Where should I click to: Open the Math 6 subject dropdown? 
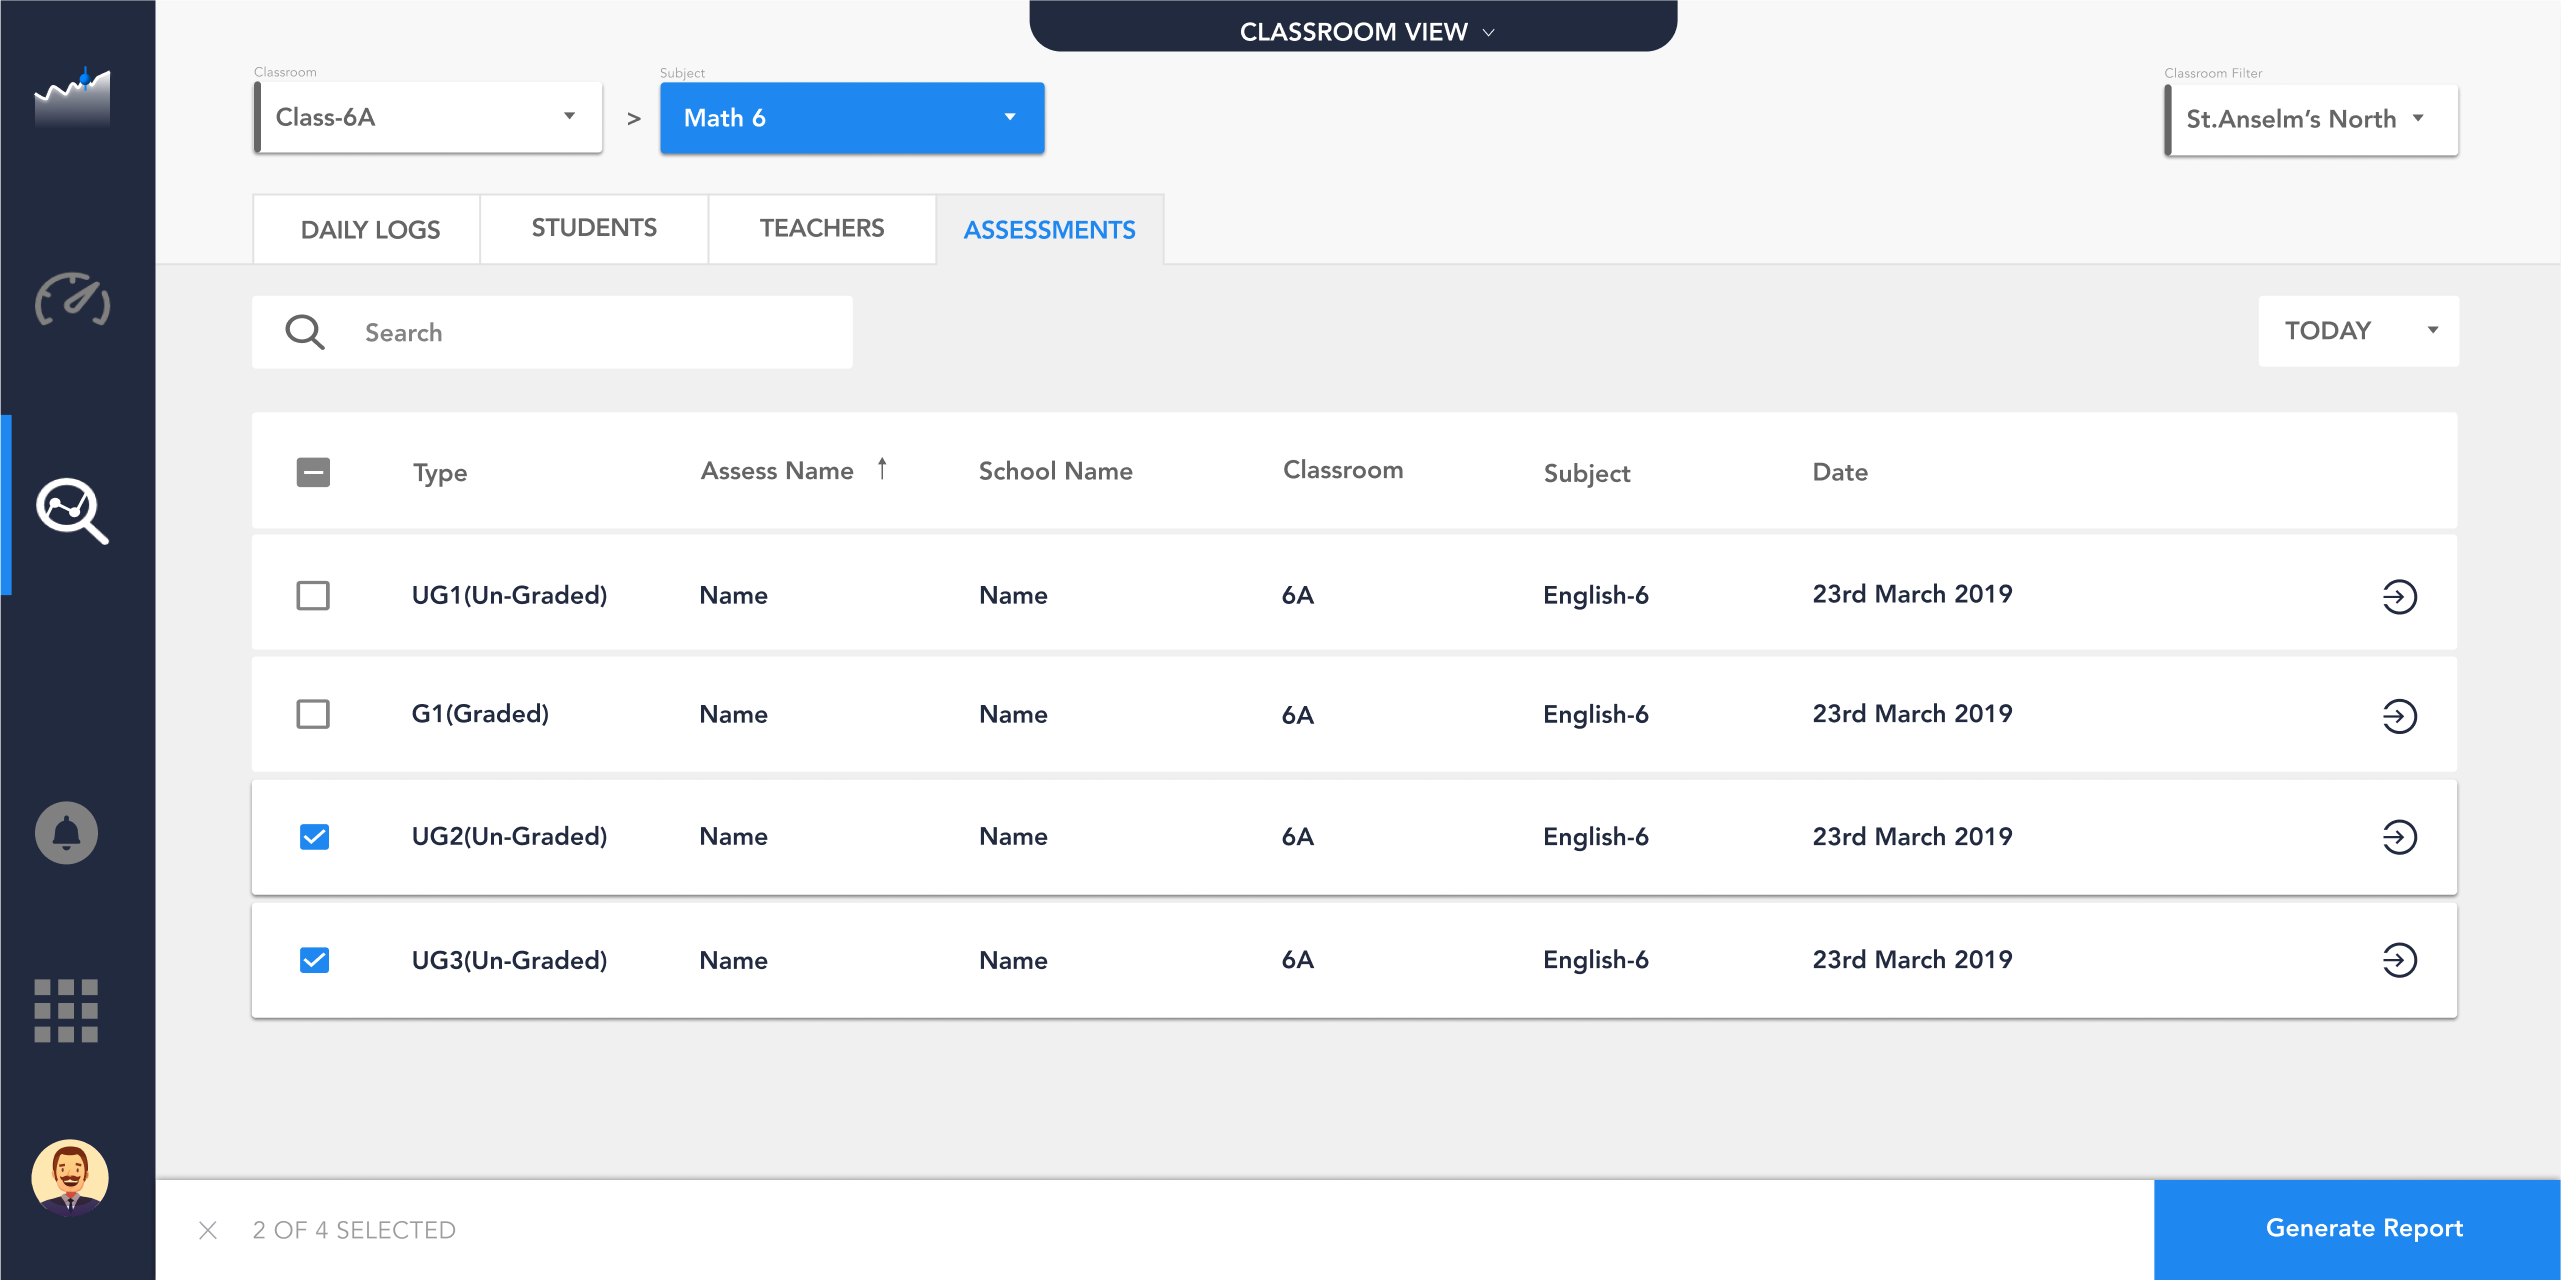click(x=851, y=118)
